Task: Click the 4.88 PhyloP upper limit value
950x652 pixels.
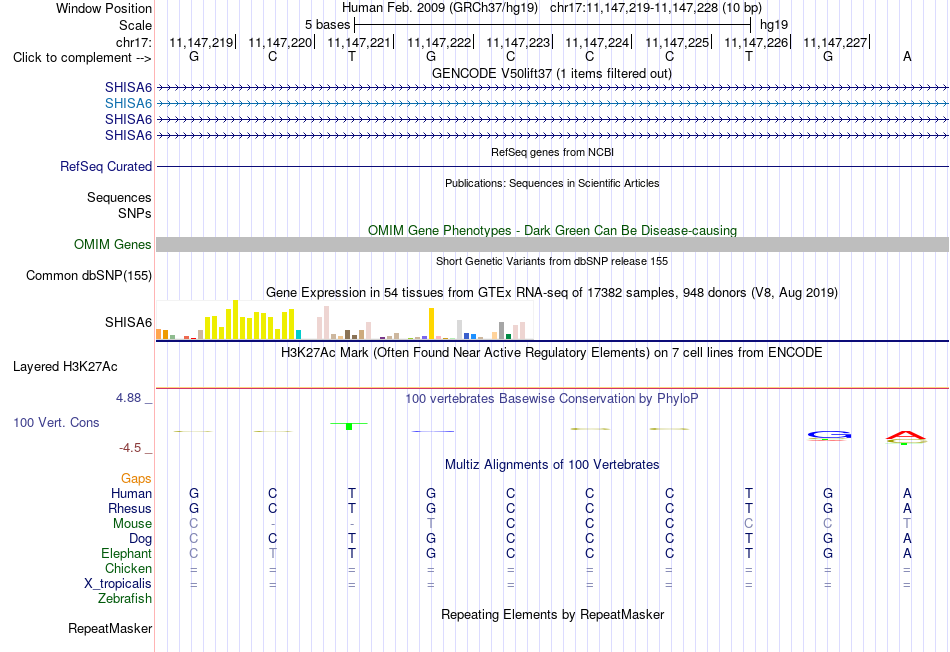Action: tap(128, 398)
